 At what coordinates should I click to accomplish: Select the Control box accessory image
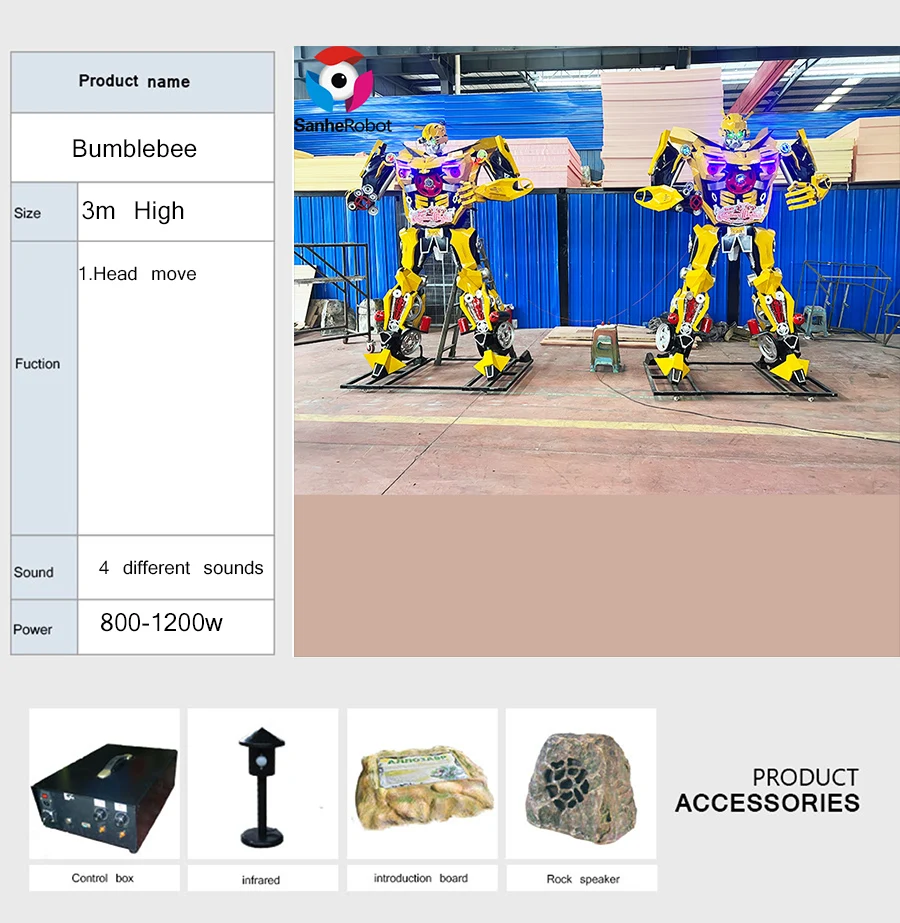click(x=105, y=783)
